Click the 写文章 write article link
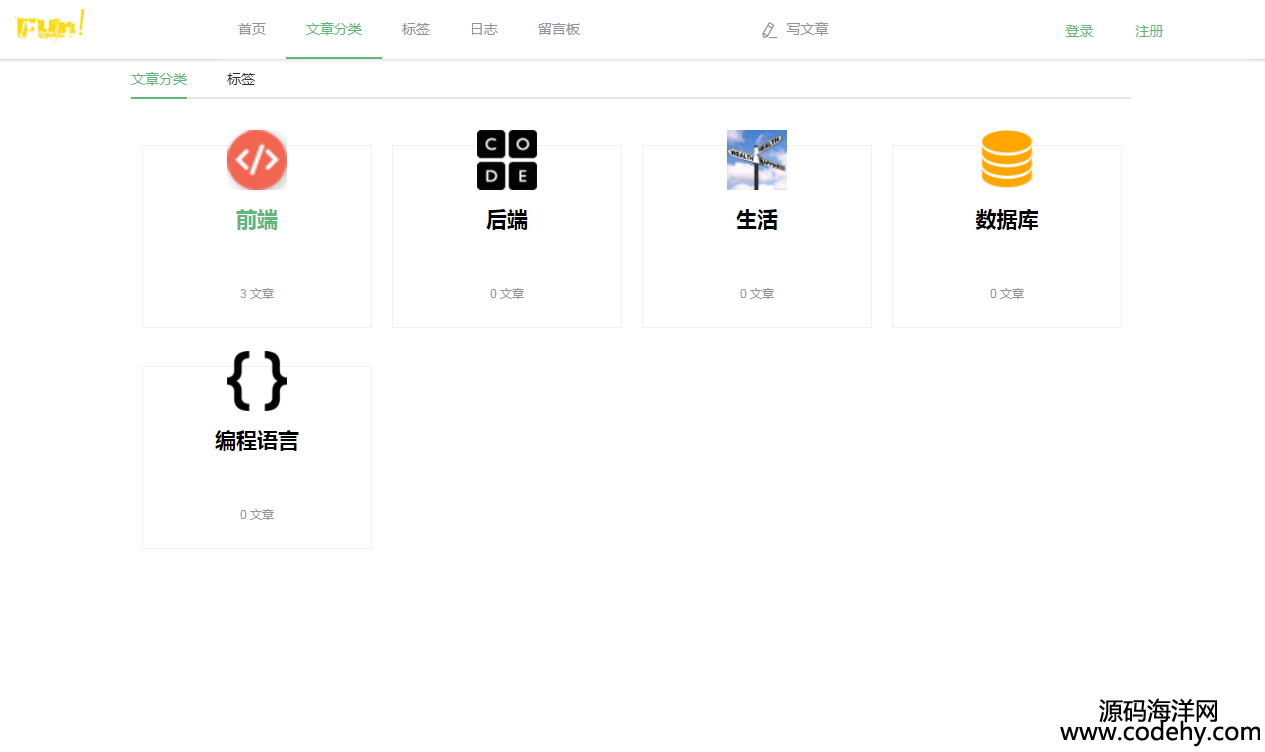Image resolution: width=1265 pixels, height=752 pixels. tap(807, 30)
